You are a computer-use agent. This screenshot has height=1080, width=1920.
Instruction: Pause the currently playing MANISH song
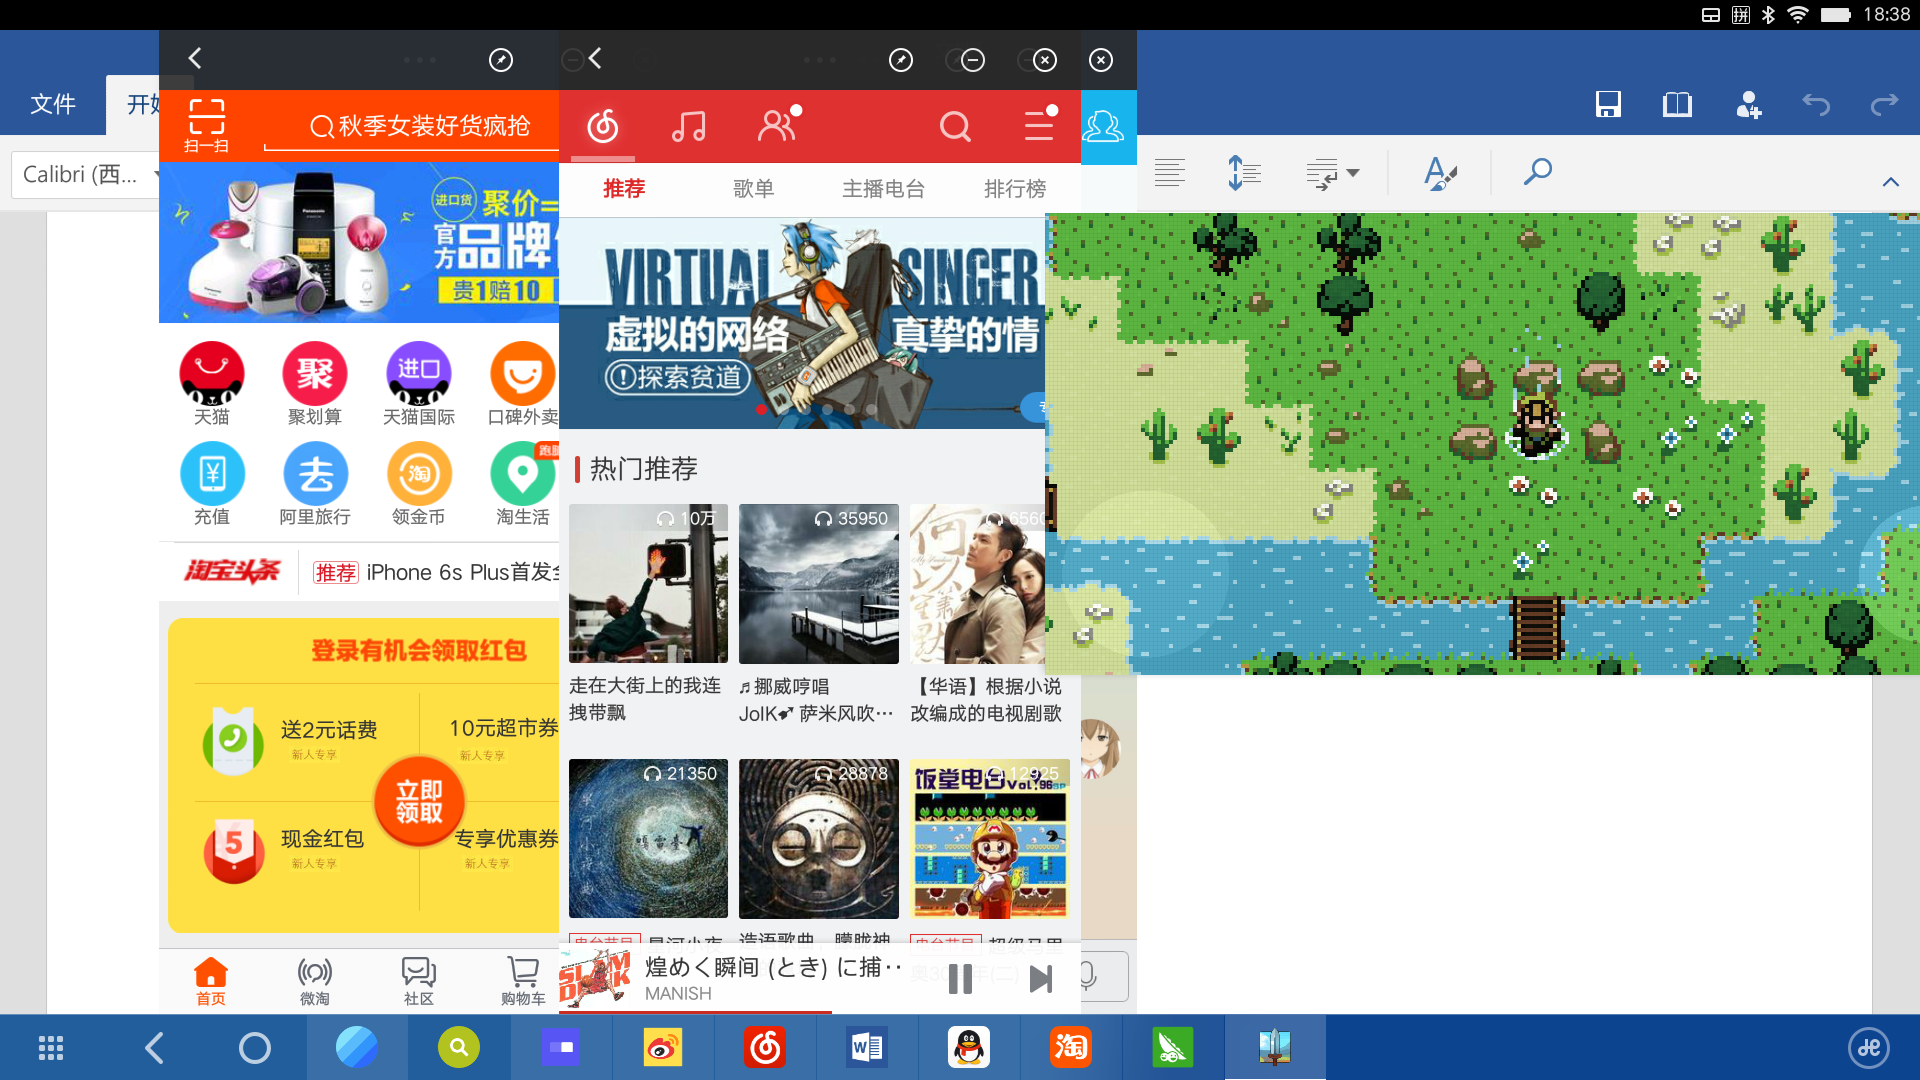tap(960, 979)
